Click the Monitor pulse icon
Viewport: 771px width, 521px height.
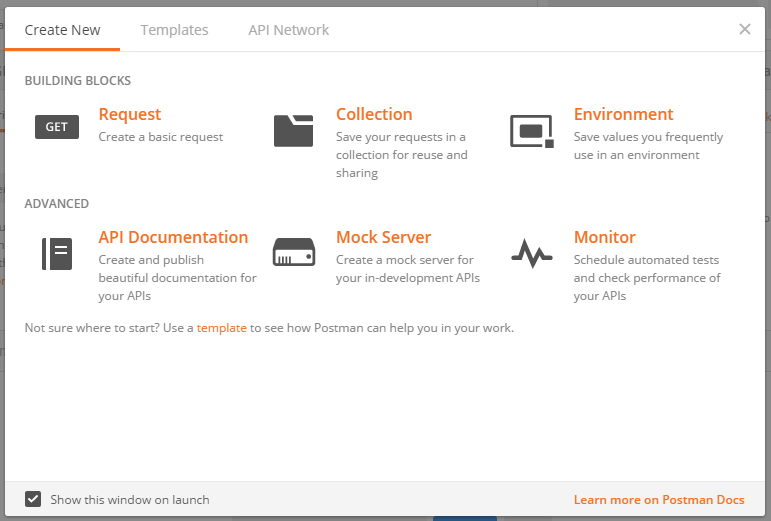pos(532,253)
